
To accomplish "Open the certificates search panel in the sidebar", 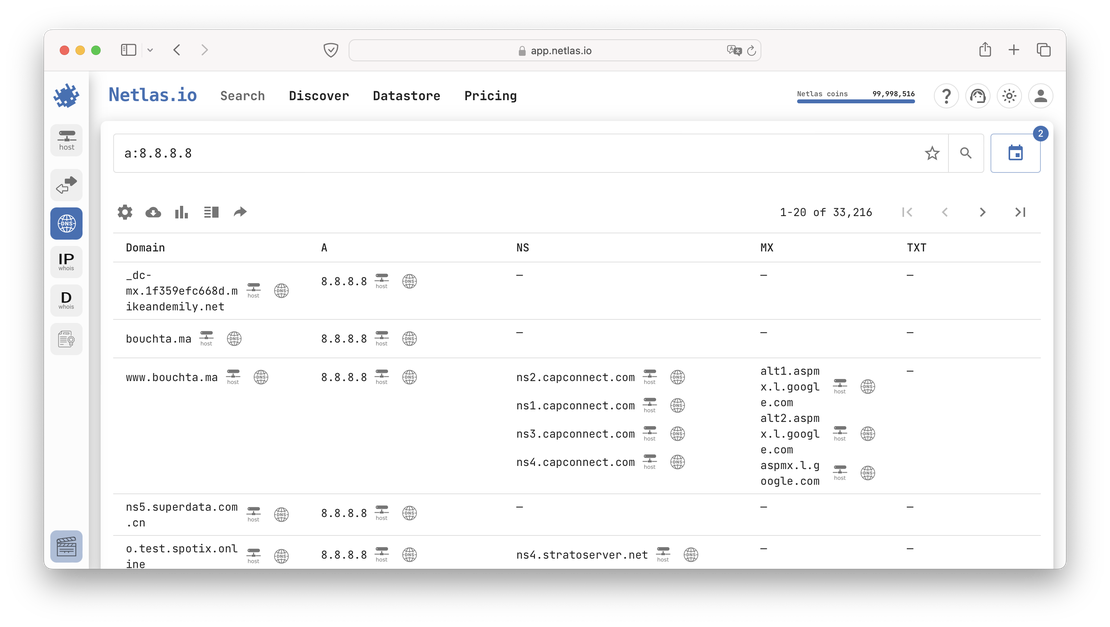I will [66, 338].
